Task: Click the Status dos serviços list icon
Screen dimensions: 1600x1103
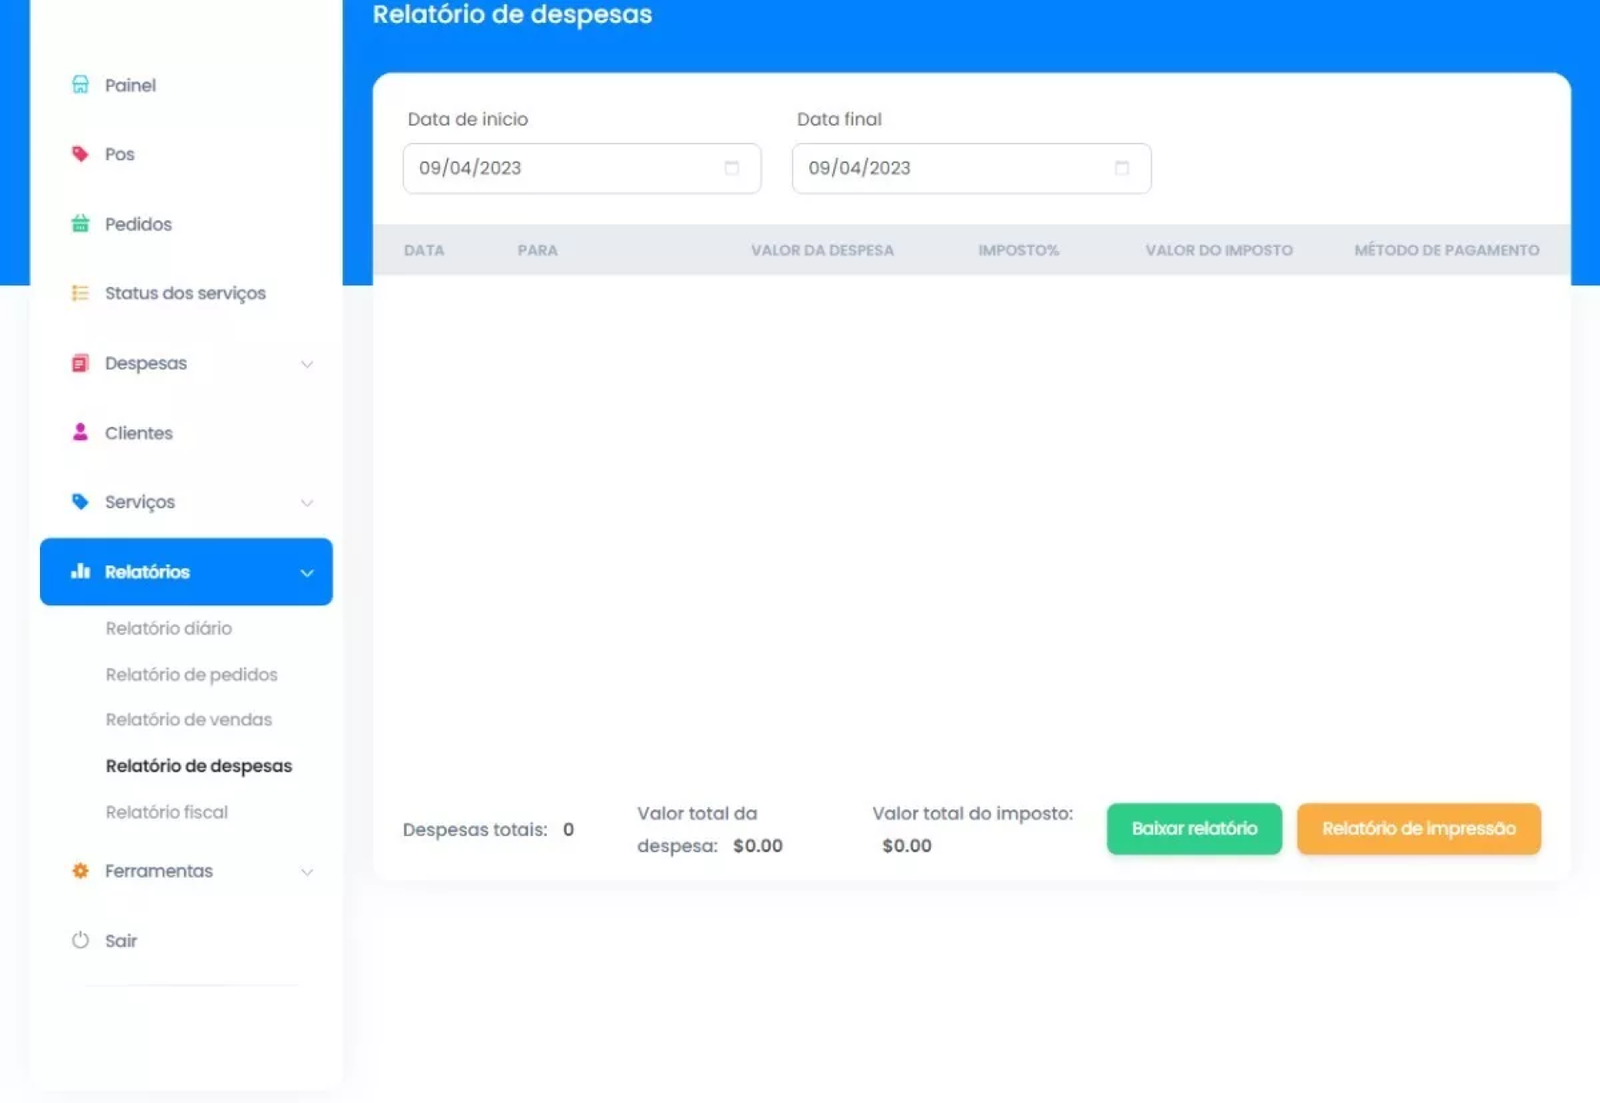Action: click(x=80, y=293)
